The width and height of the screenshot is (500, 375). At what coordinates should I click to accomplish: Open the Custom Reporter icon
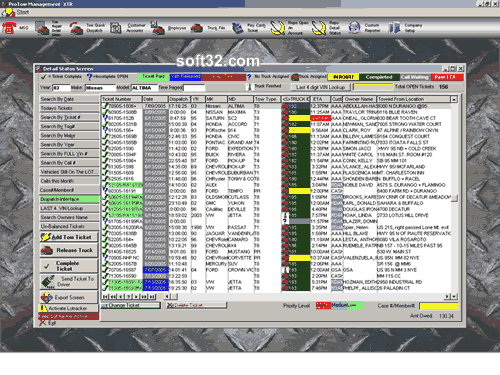click(x=354, y=28)
